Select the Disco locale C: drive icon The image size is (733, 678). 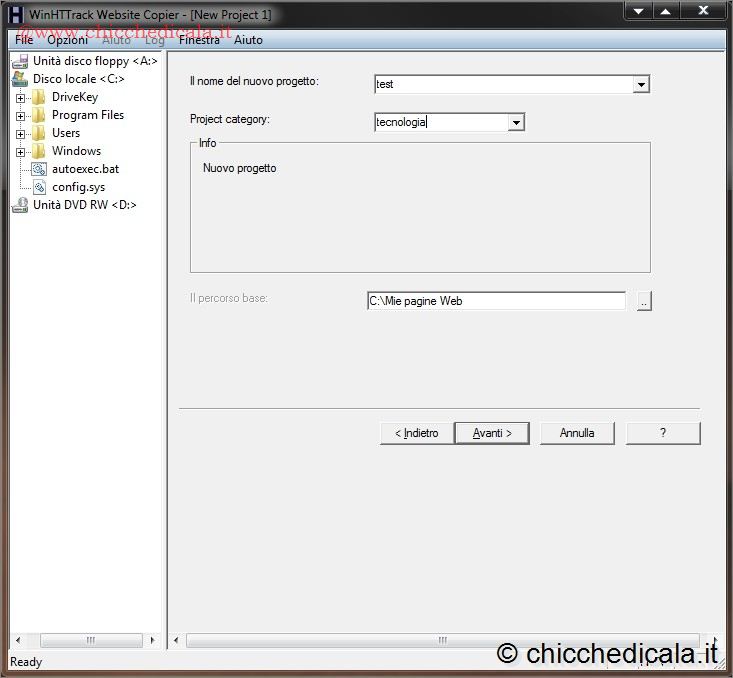[x=19, y=79]
